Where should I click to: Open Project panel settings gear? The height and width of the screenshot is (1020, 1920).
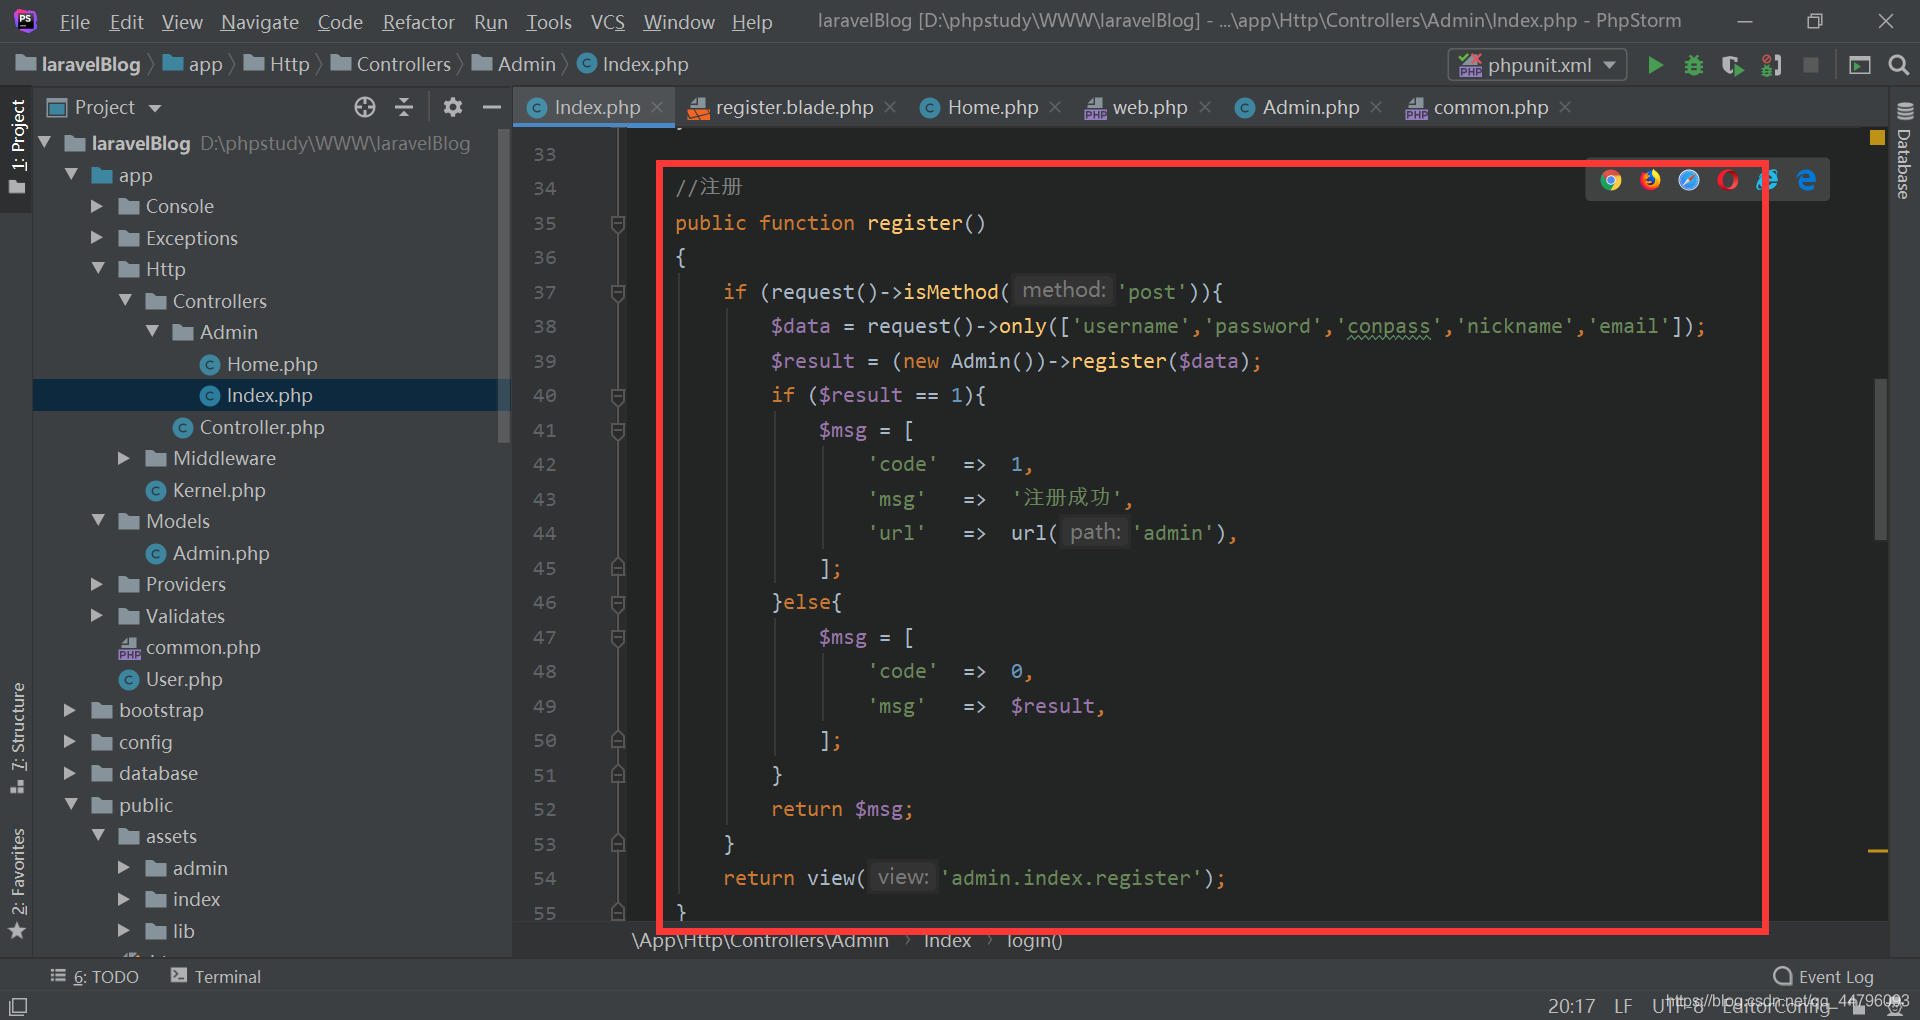pyautogui.click(x=453, y=107)
